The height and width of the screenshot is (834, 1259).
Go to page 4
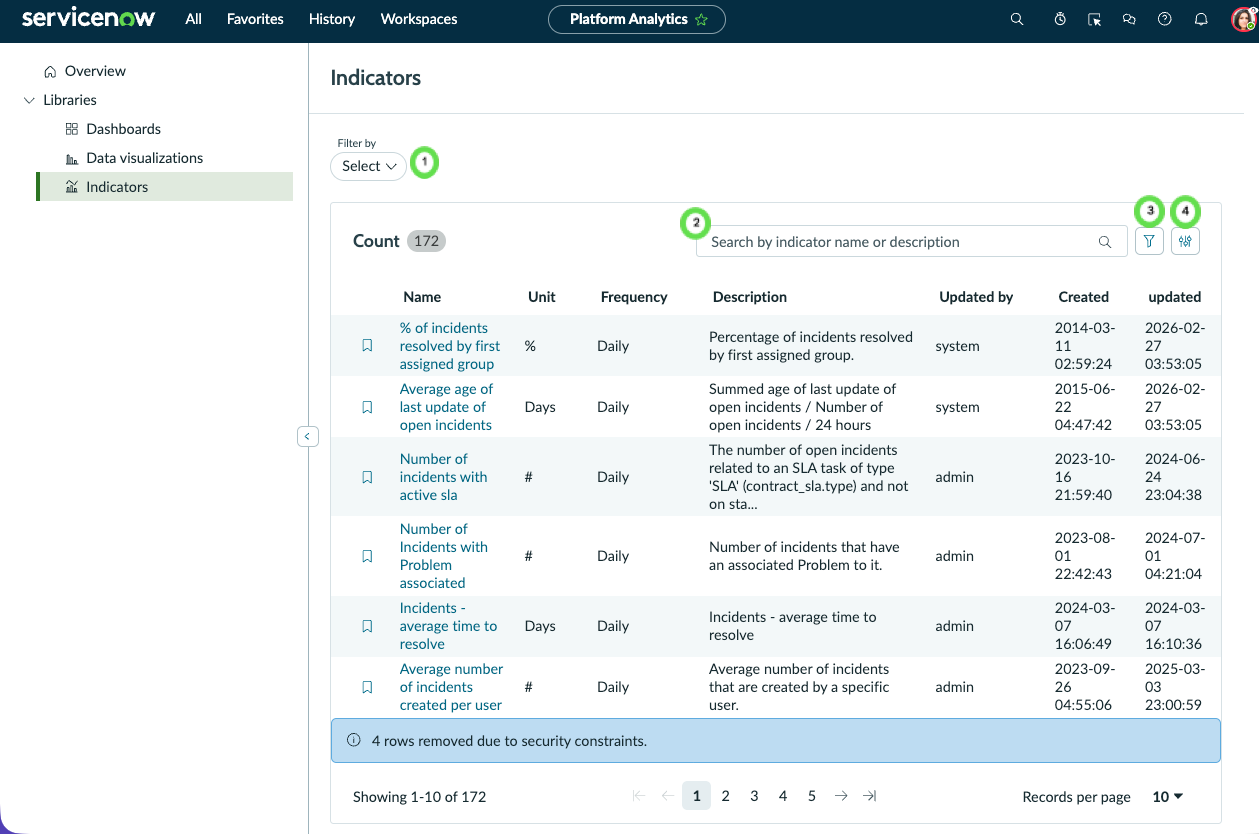[x=783, y=796]
